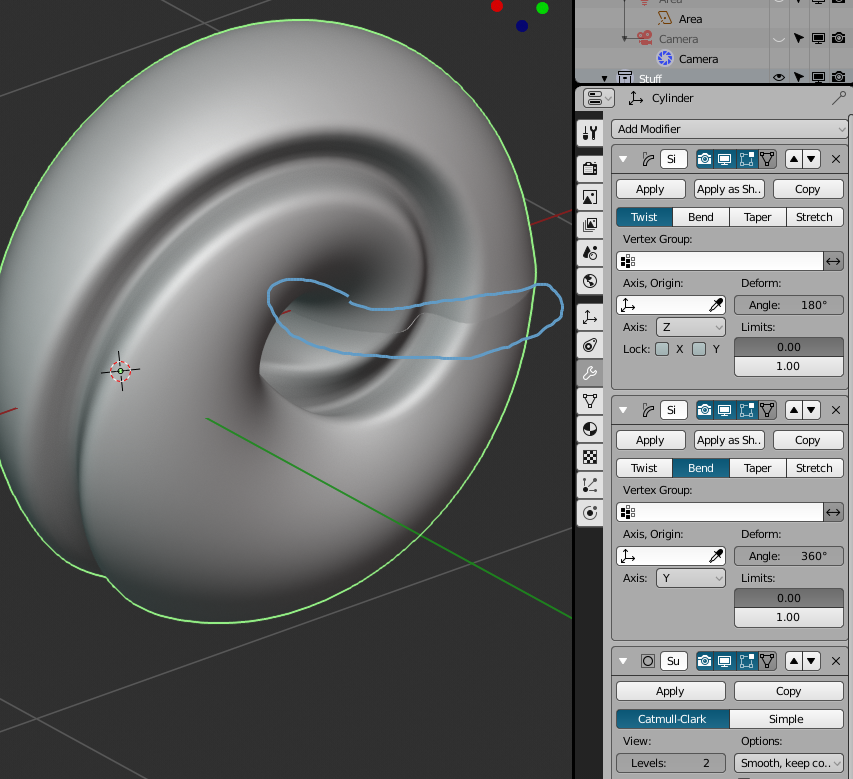Image resolution: width=853 pixels, height=779 pixels.
Task: Open the Render properties tab
Action: coord(590,168)
